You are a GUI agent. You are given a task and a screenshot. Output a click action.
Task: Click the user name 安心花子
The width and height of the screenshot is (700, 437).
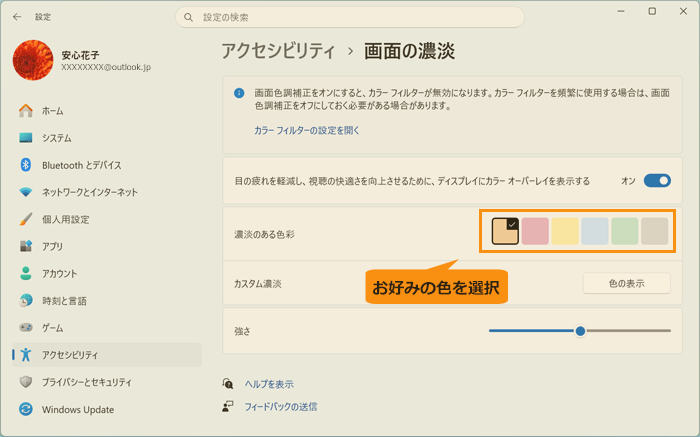80,55
